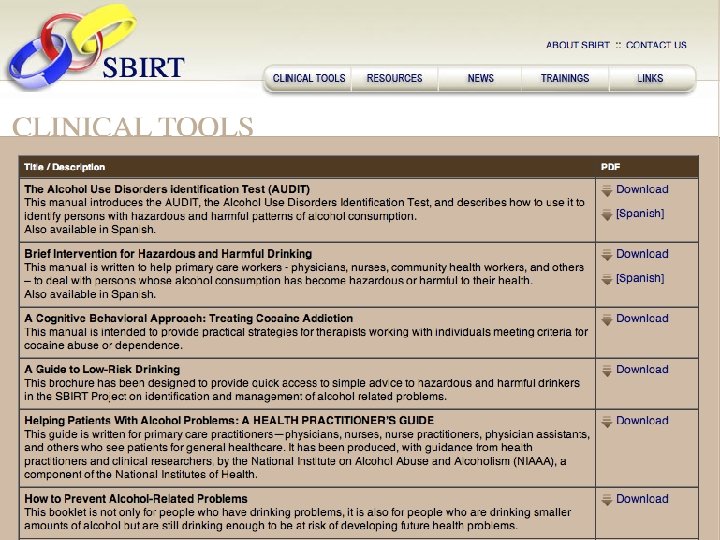
Task: Select title 'Helping Patients With Alcohol Problems'
Action: 229,421
